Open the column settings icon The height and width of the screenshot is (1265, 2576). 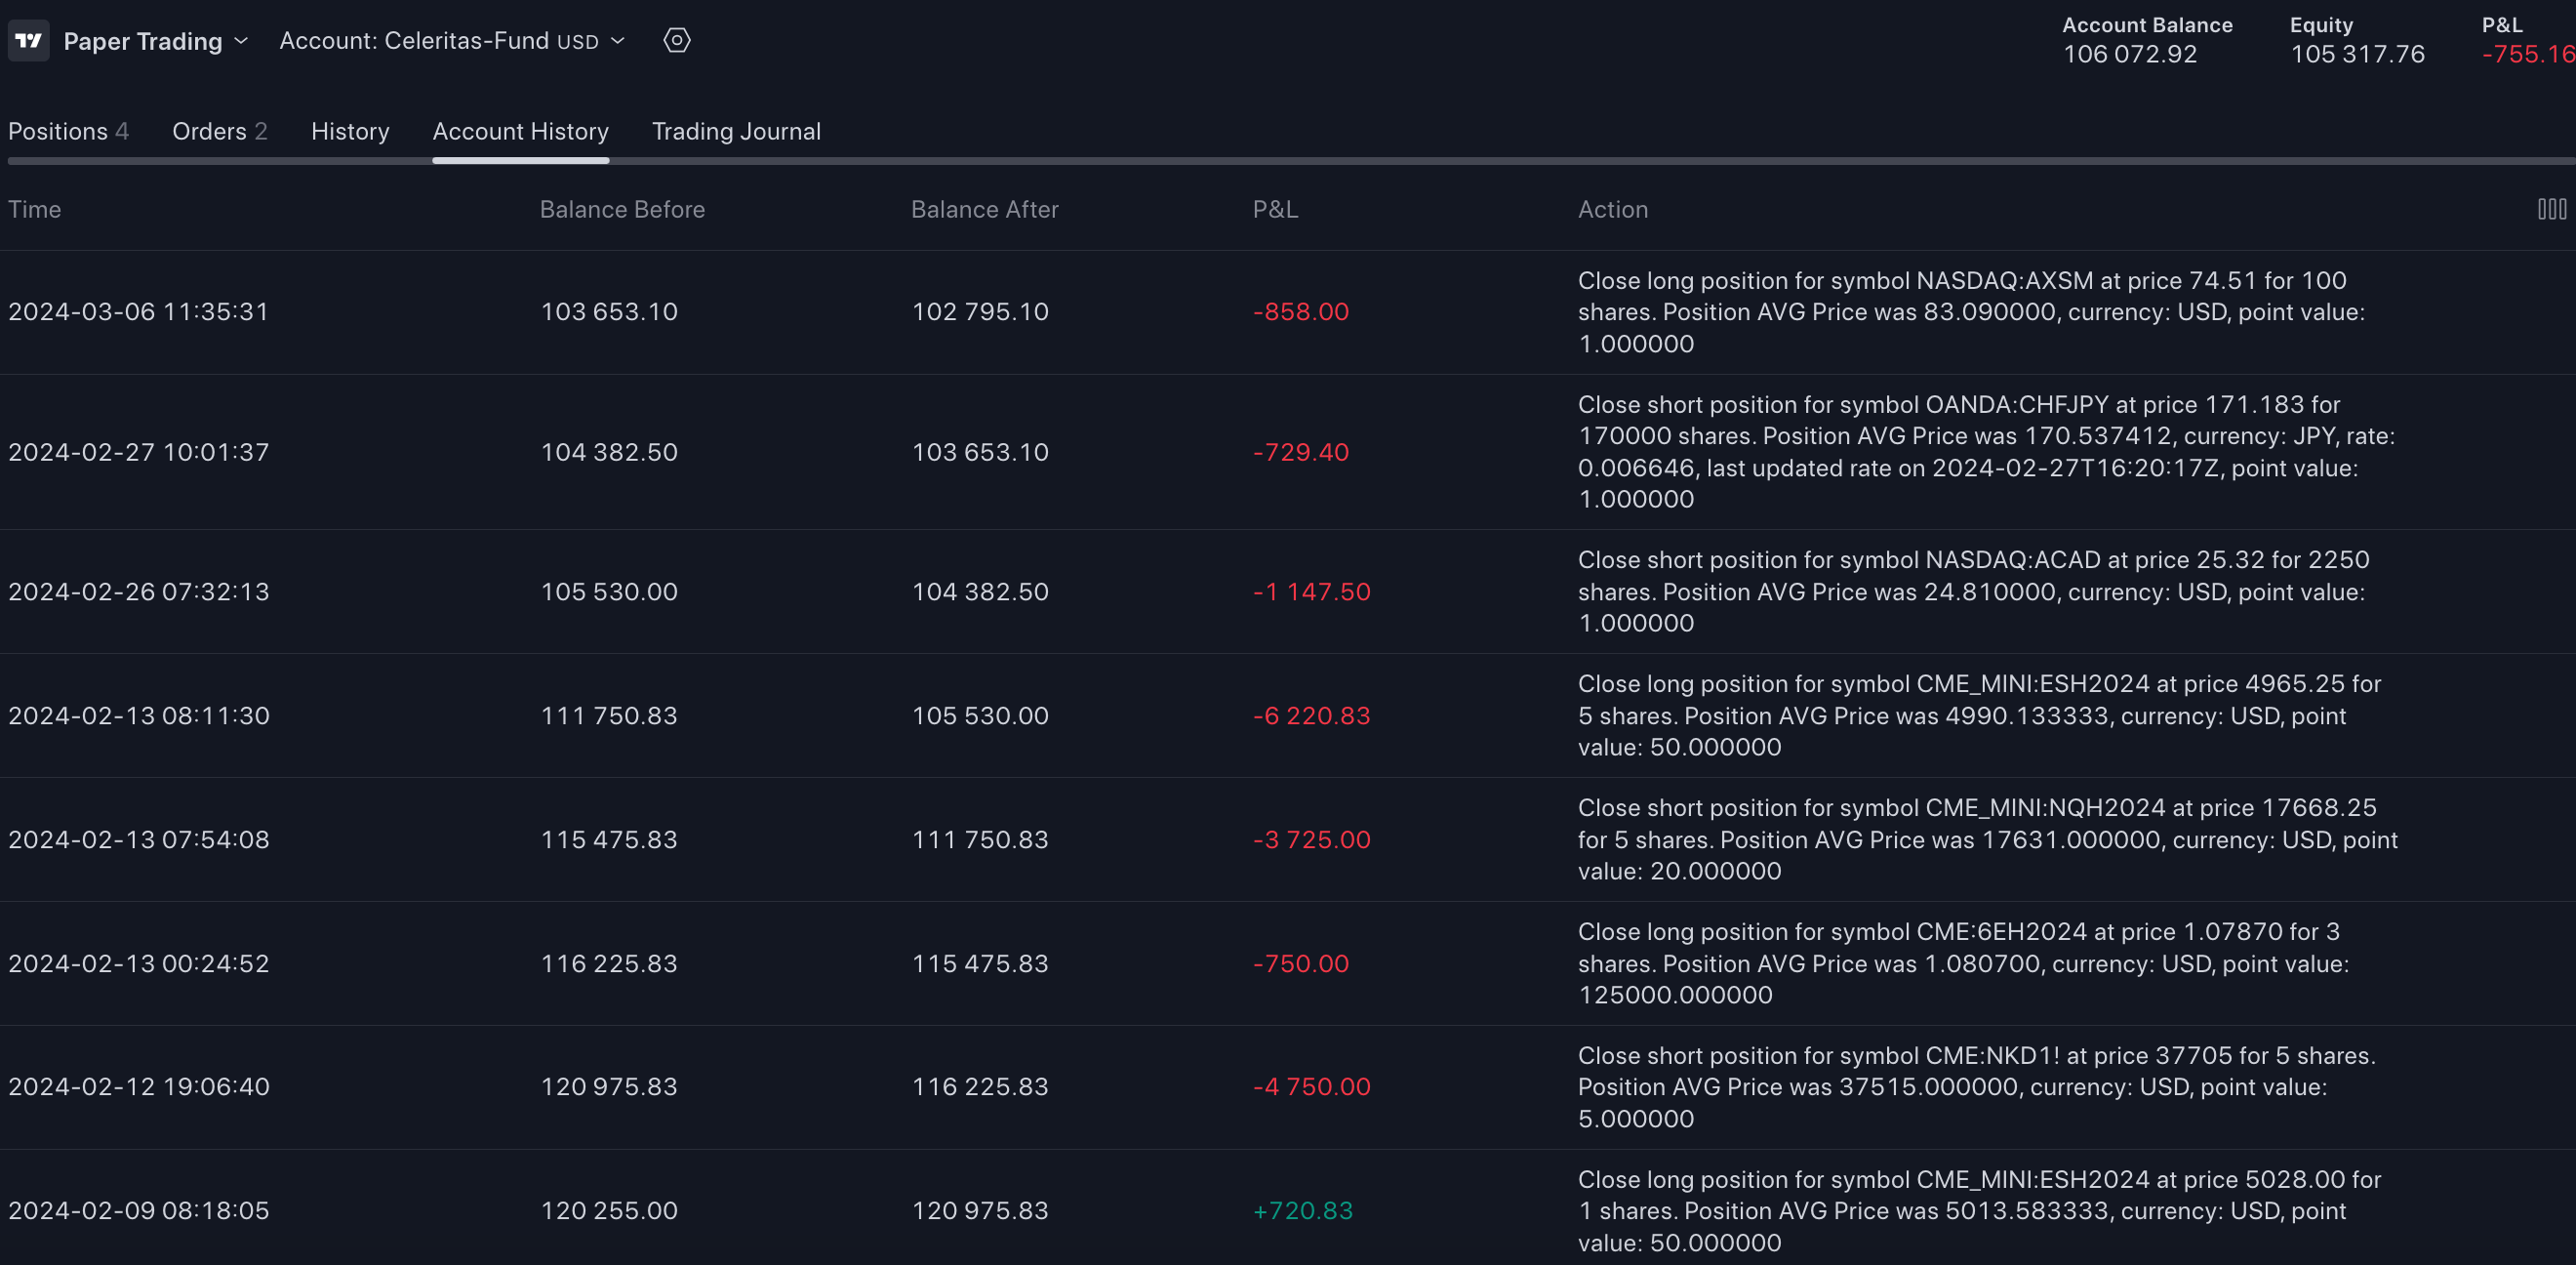tap(2551, 209)
